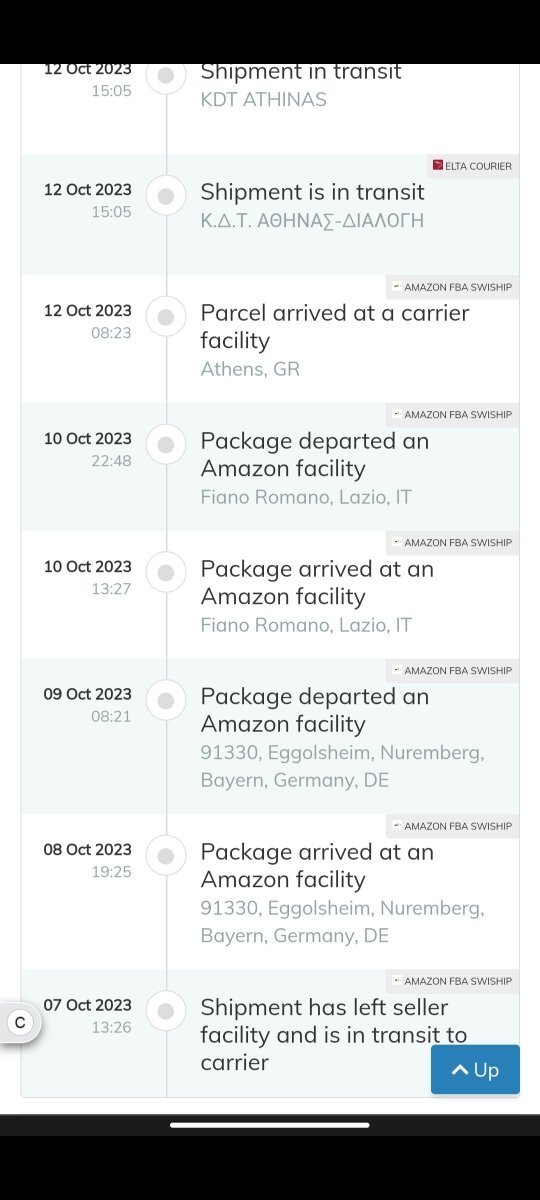The width and height of the screenshot is (540, 1200).
Task: Select timeline dot for 08 Oct 19:25 arrival
Action: (167, 856)
